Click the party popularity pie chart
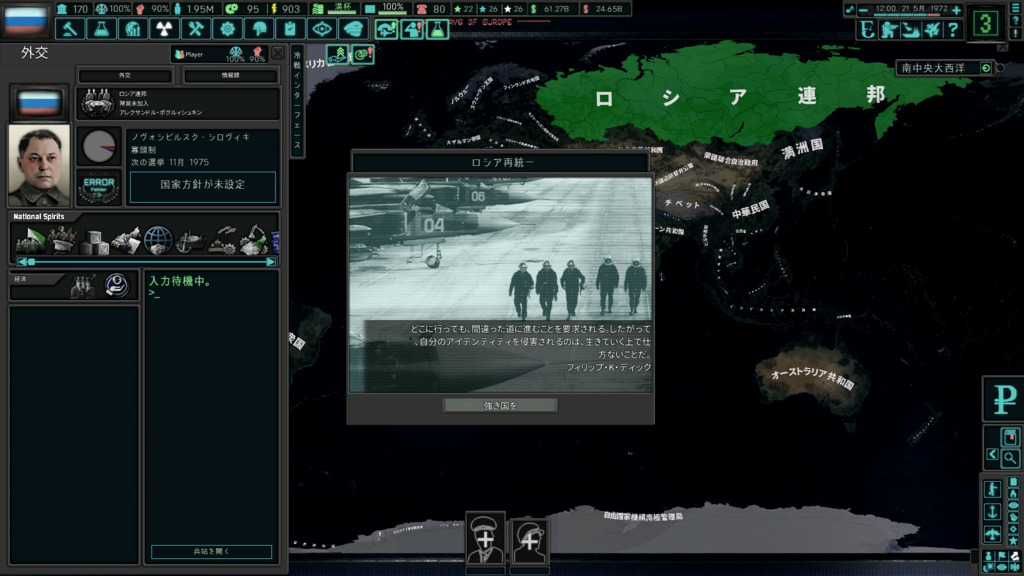This screenshot has height=576, width=1024. click(99, 146)
